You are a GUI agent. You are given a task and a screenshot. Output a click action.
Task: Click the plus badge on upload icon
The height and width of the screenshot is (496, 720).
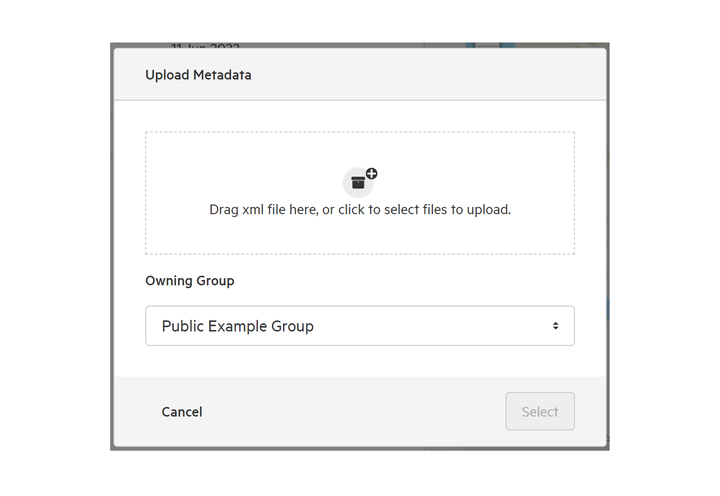tap(372, 174)
